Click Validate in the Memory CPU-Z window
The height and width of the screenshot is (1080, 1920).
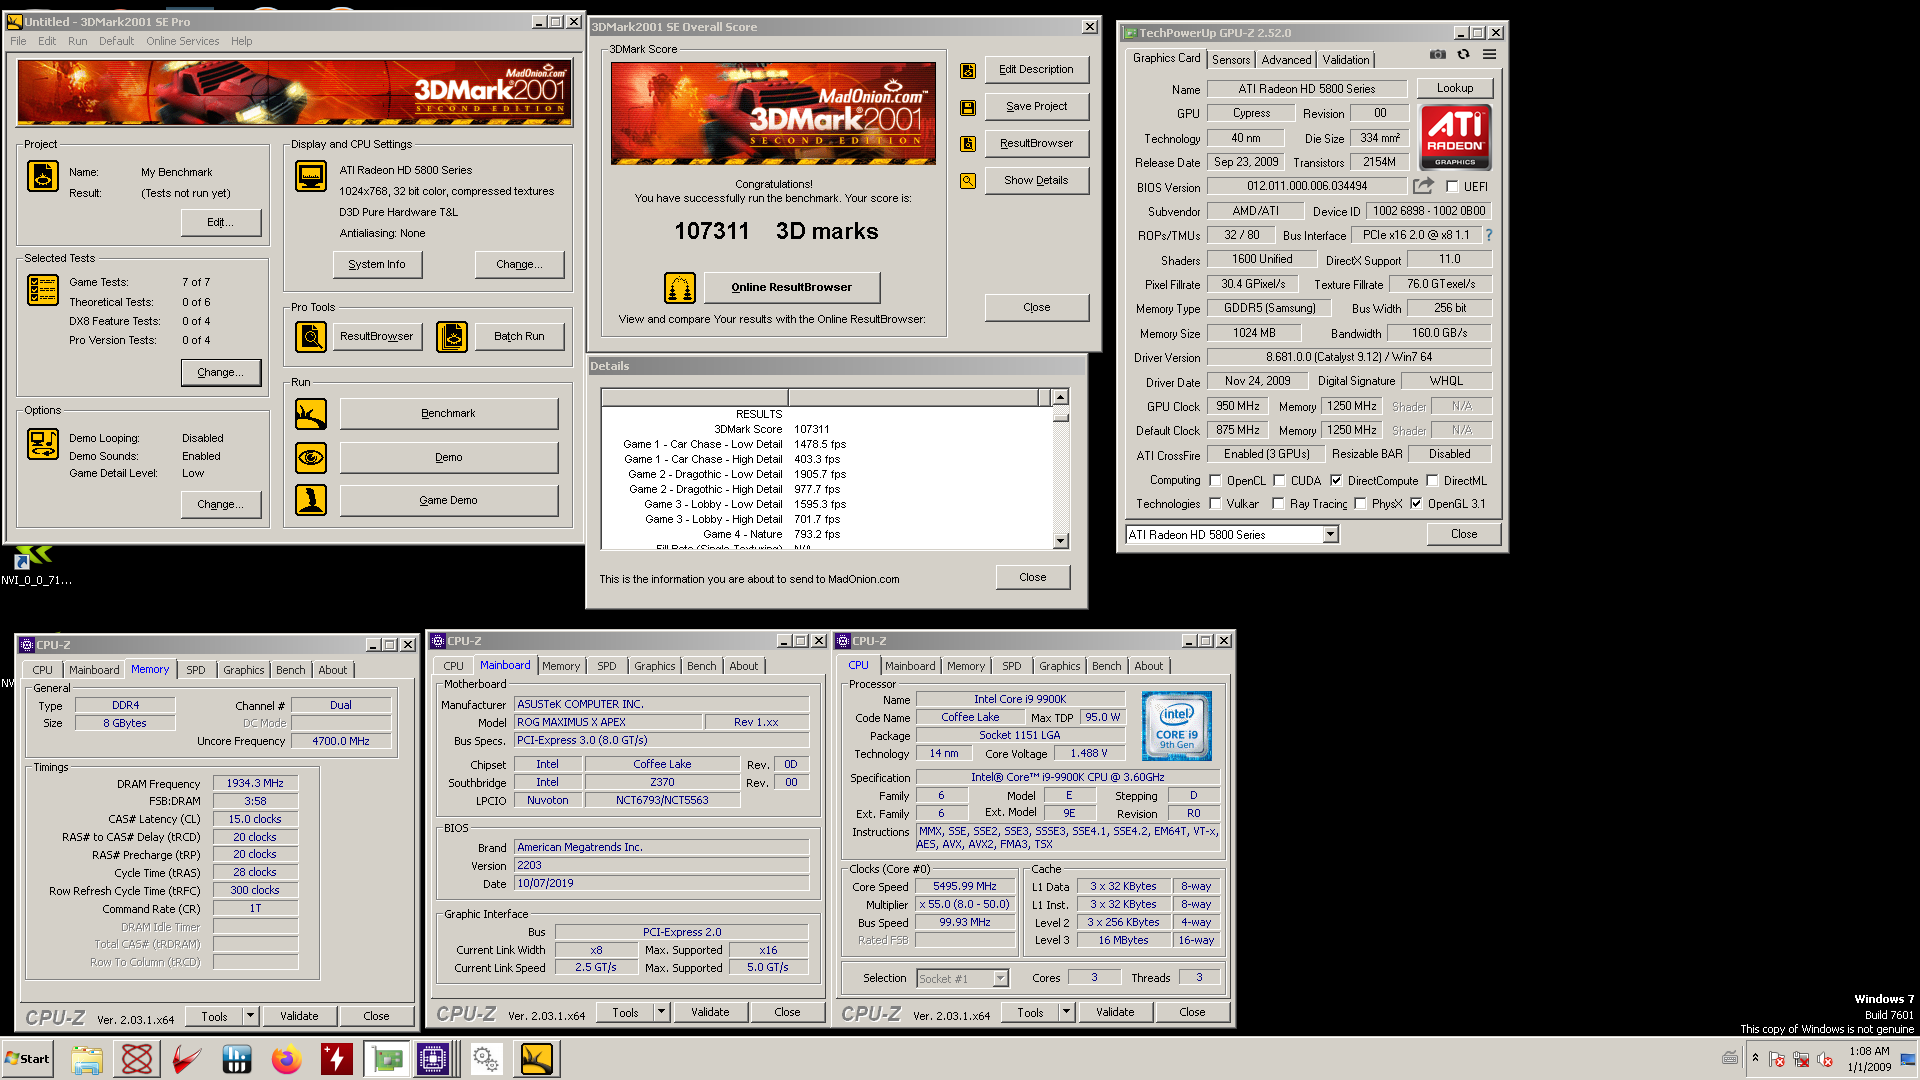pos(299,1016)
